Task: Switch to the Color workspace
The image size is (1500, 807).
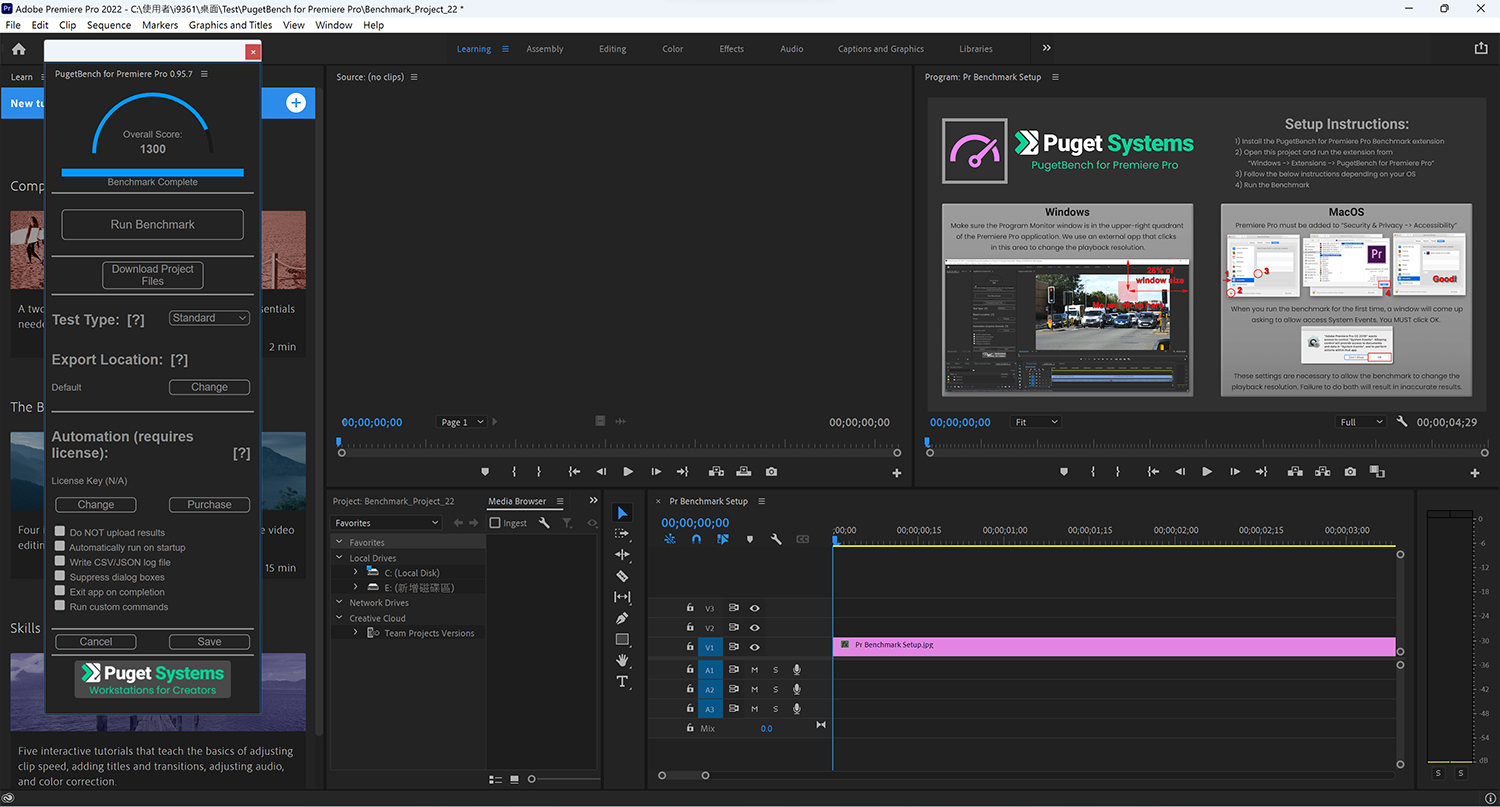Action: pyautogui.click(x=673, y=49)
